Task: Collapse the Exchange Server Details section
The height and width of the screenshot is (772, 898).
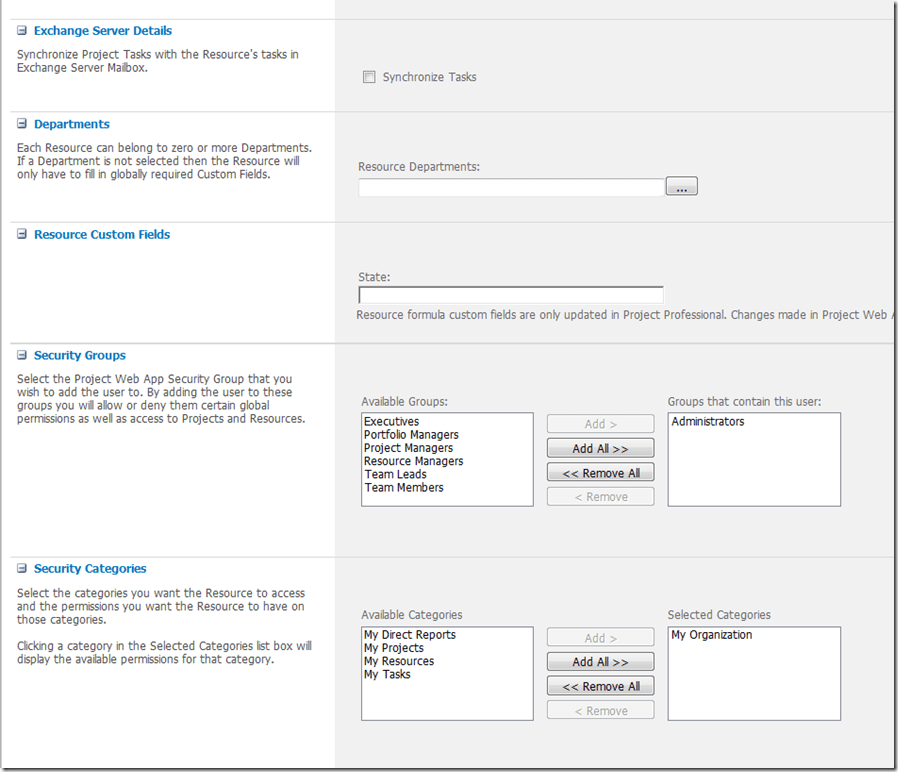Action: click(22, 31)
